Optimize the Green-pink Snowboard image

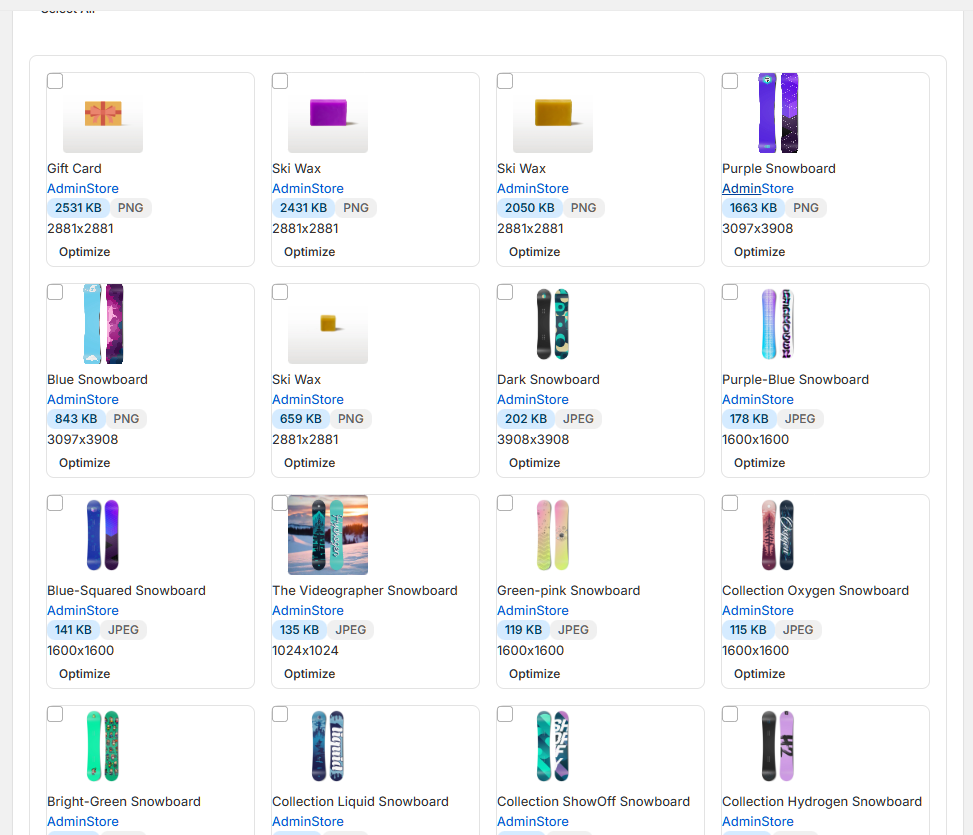coord(534,674)
